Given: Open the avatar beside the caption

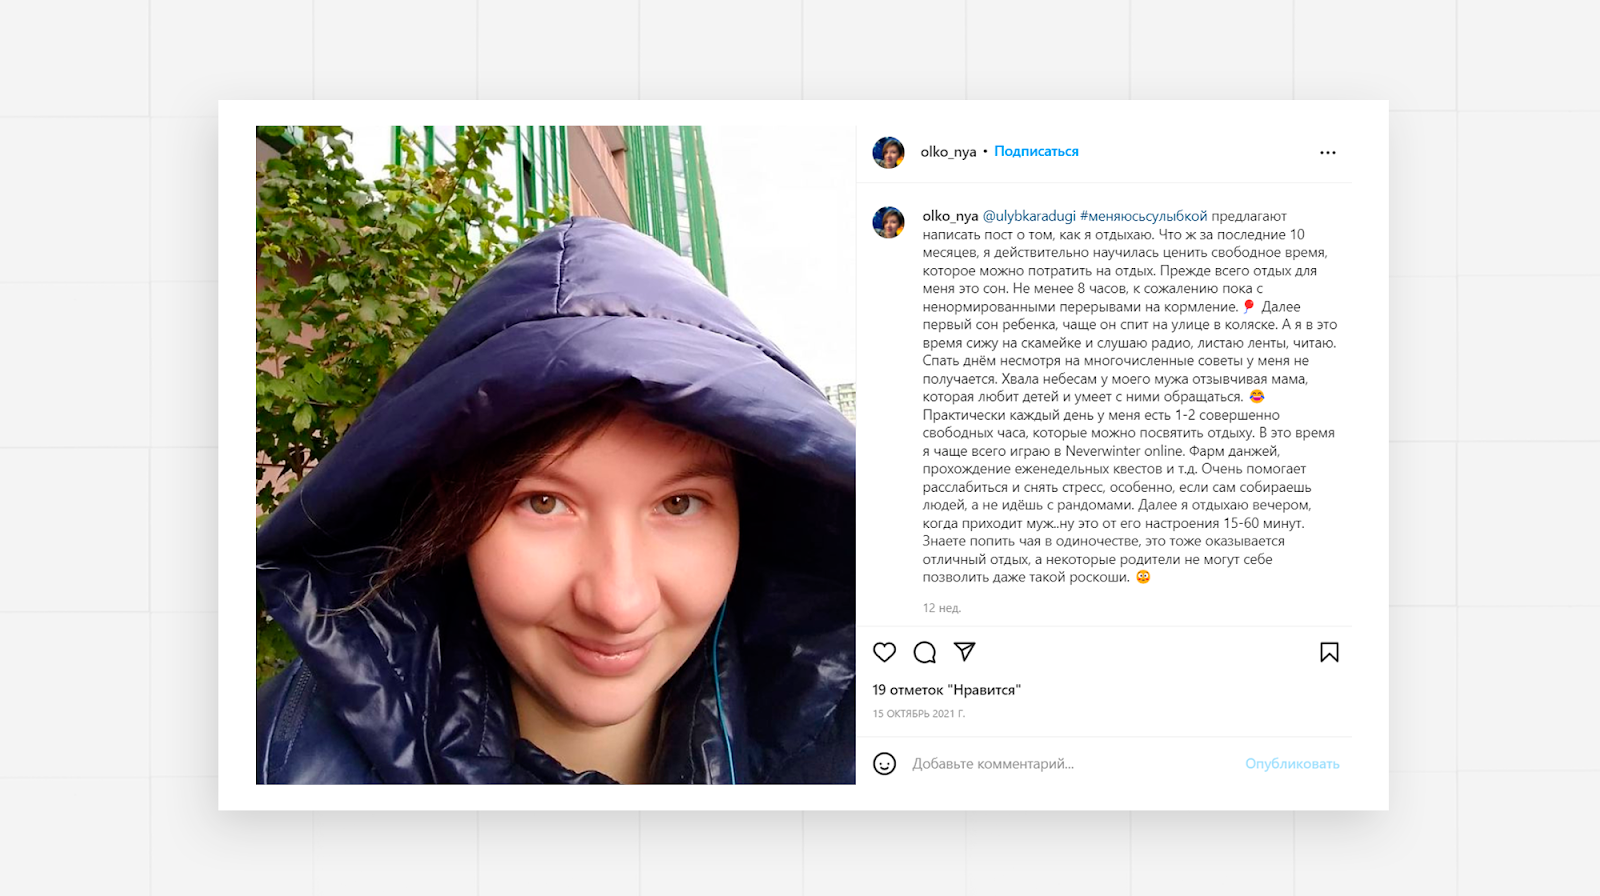Looking at the screenshot, I should pyautogui.click(x=888, y=222).
